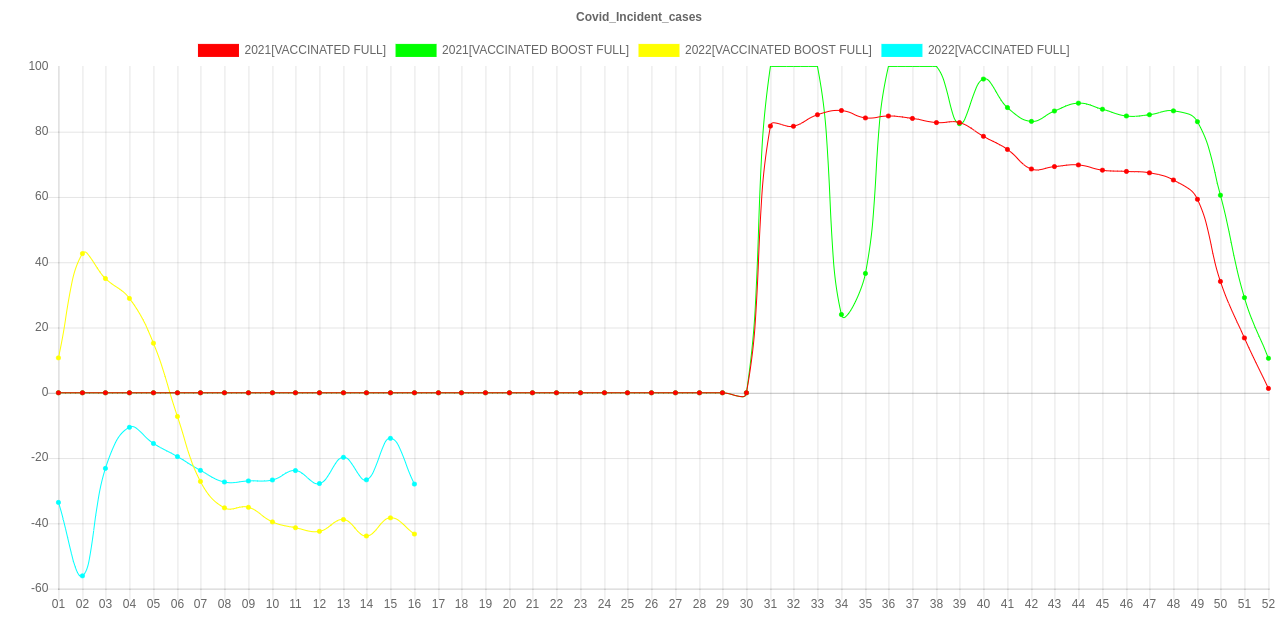Click the green line's last point at week 52
The image size is (1278, 639).
tap(1268, 358)
